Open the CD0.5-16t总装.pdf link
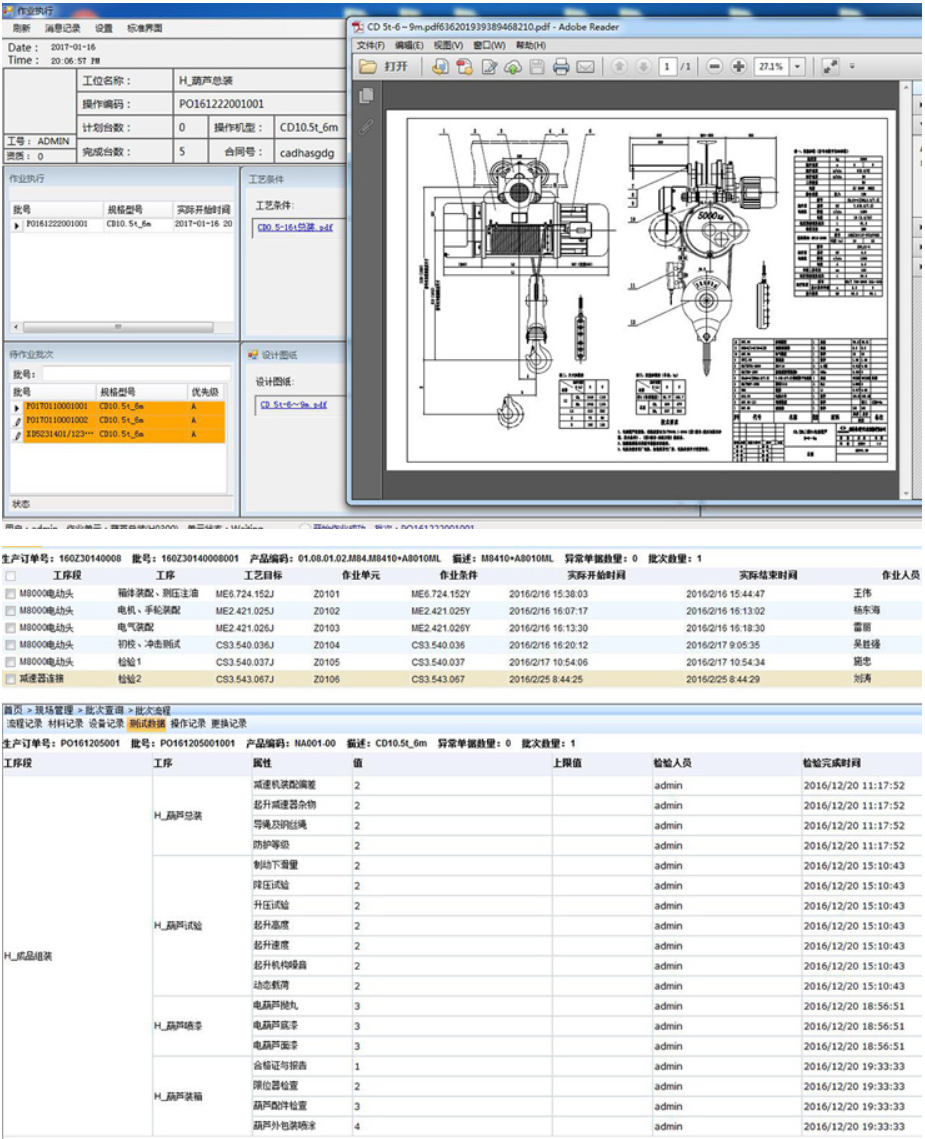The height and width of the screenshot is (1139, 925). (x=295, y=227)
